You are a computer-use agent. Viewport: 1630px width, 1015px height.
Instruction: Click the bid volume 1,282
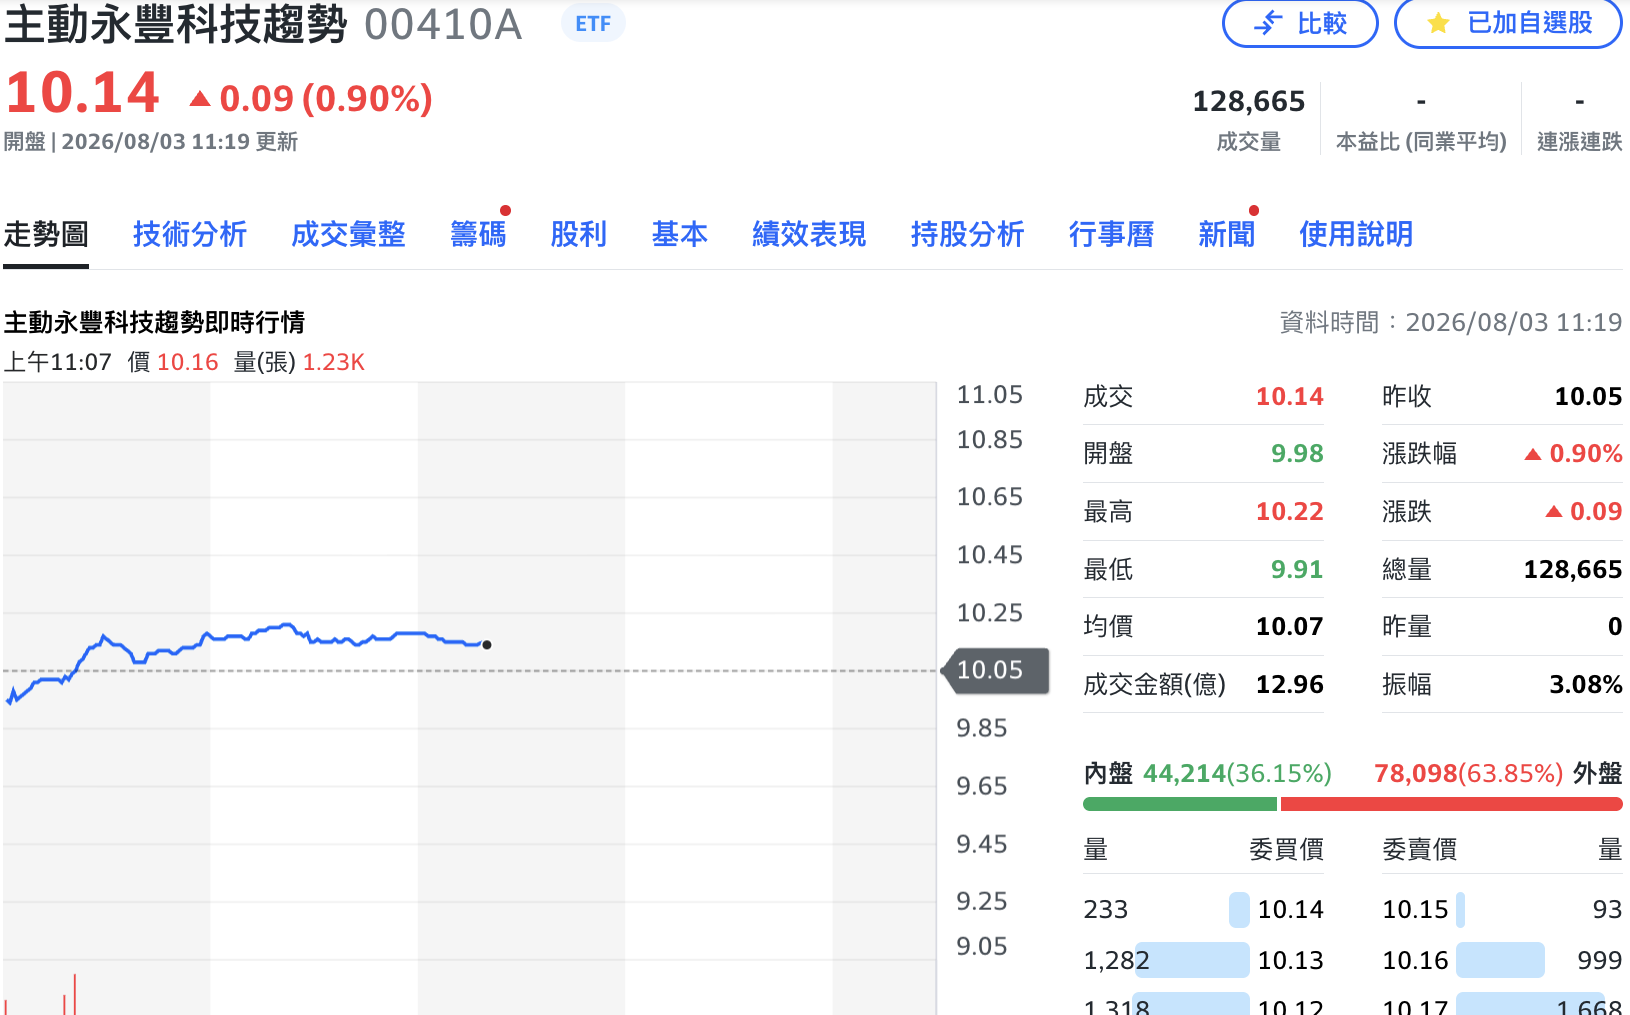(x=1117, y=961)
